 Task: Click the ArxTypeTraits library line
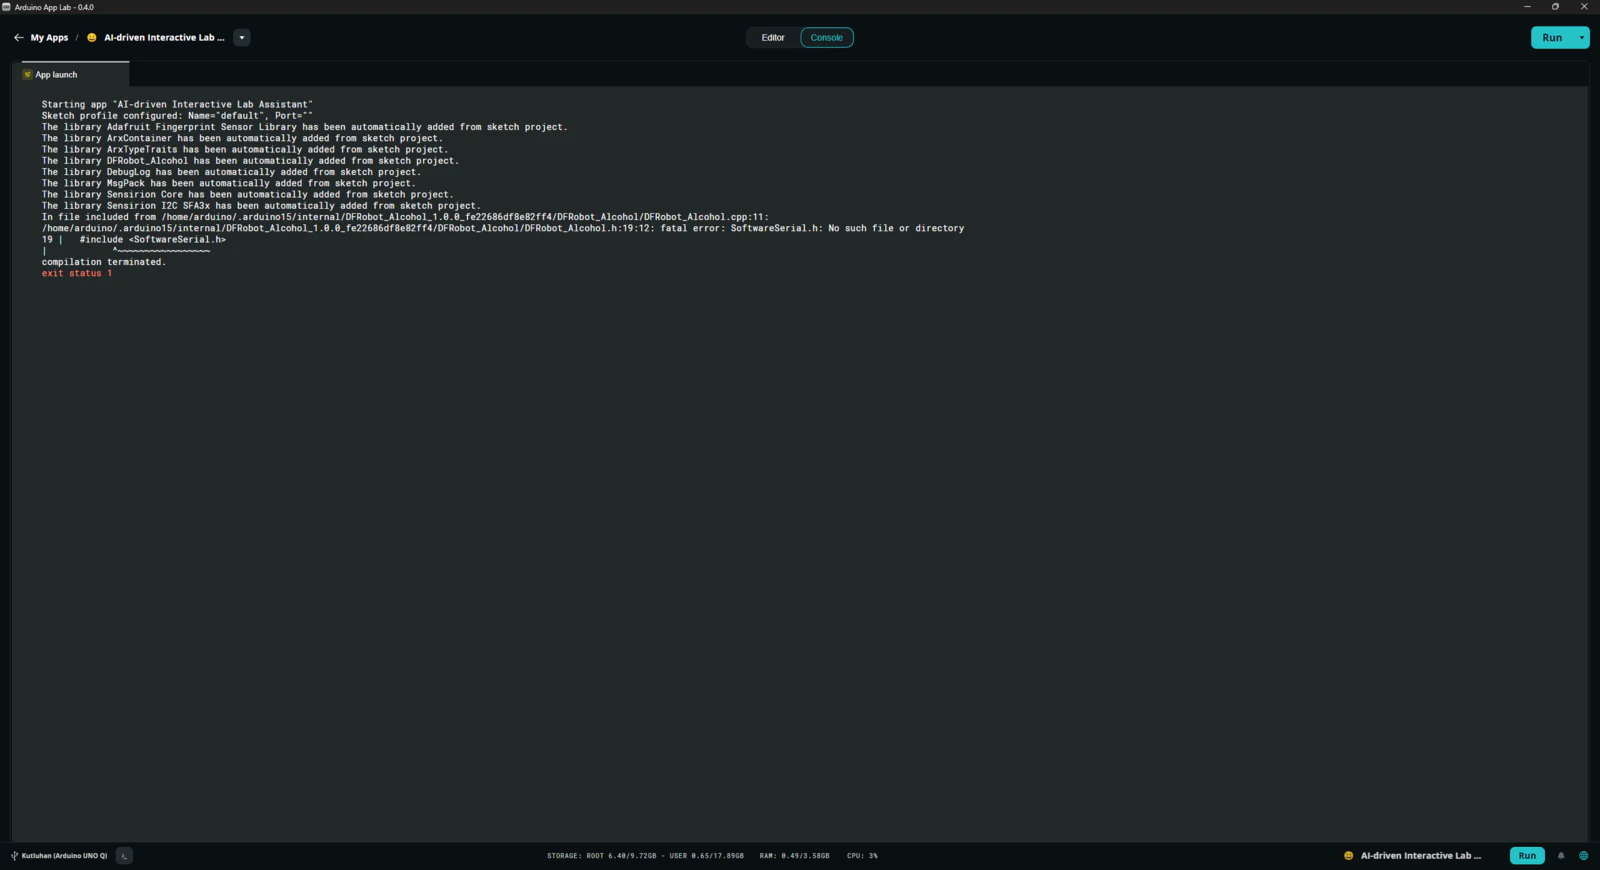[x=245, y=150]
